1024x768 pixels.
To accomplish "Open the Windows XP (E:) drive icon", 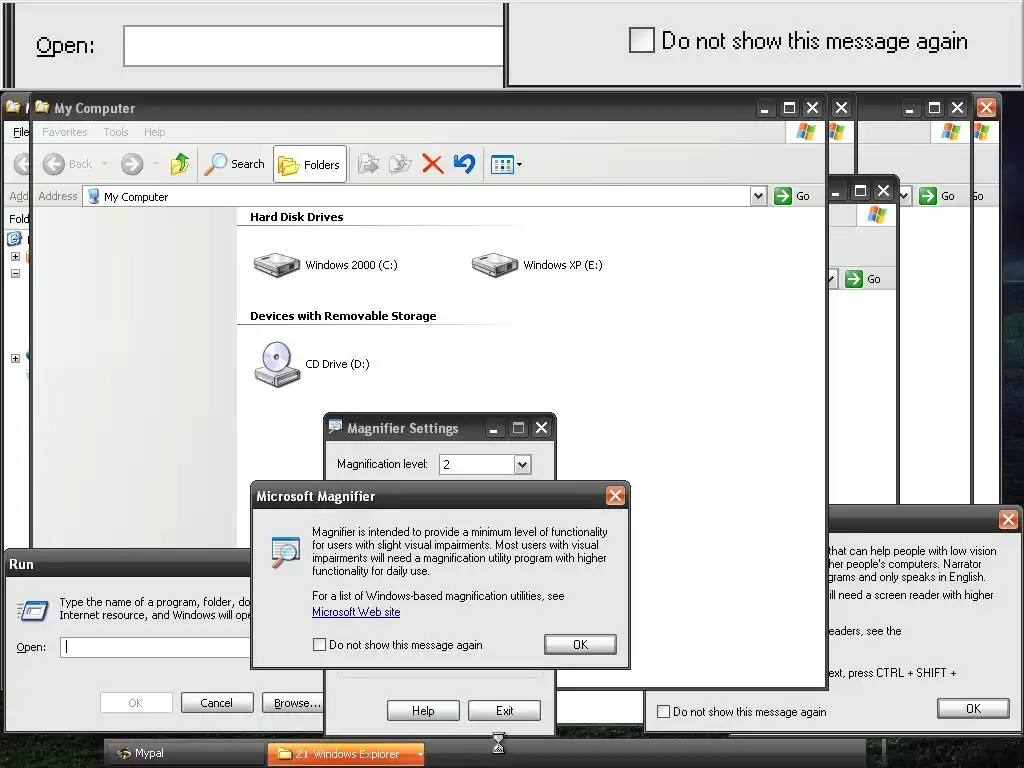I will tap(495, 264).
